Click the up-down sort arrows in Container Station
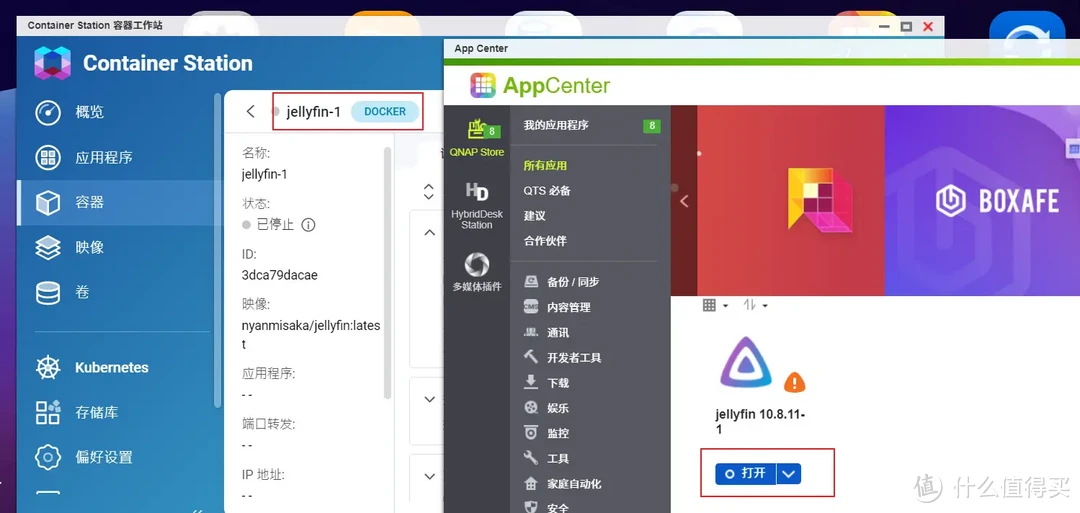Screen dimensions: 1080x513 (x=428, y=191)
